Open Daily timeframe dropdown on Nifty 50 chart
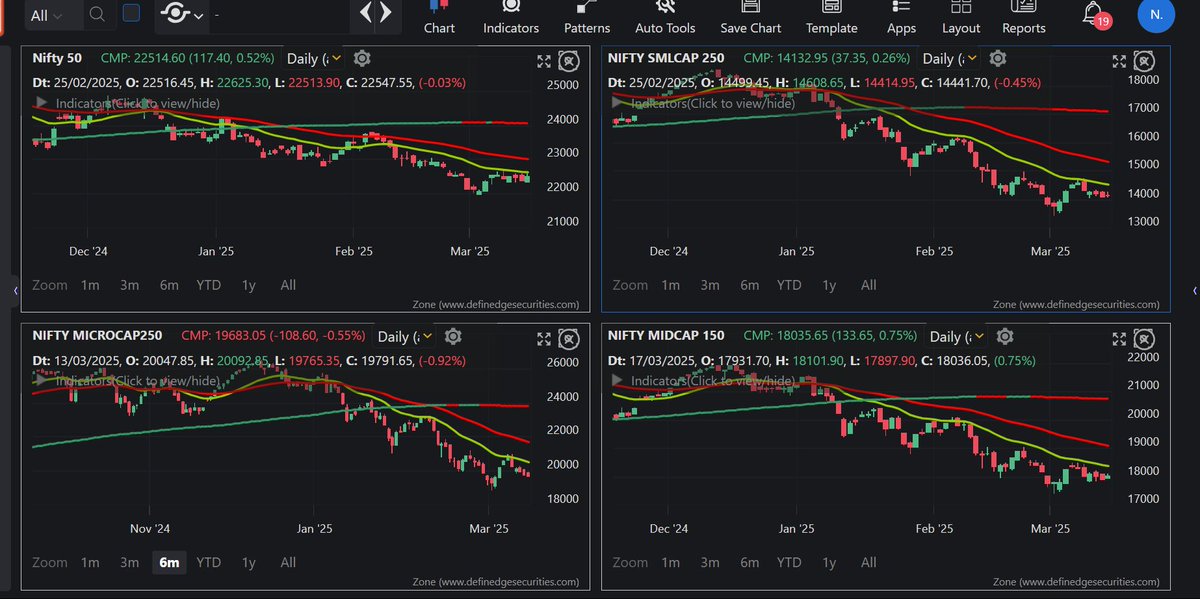Viewport: 1200px width, 599px height. (315, 59)
